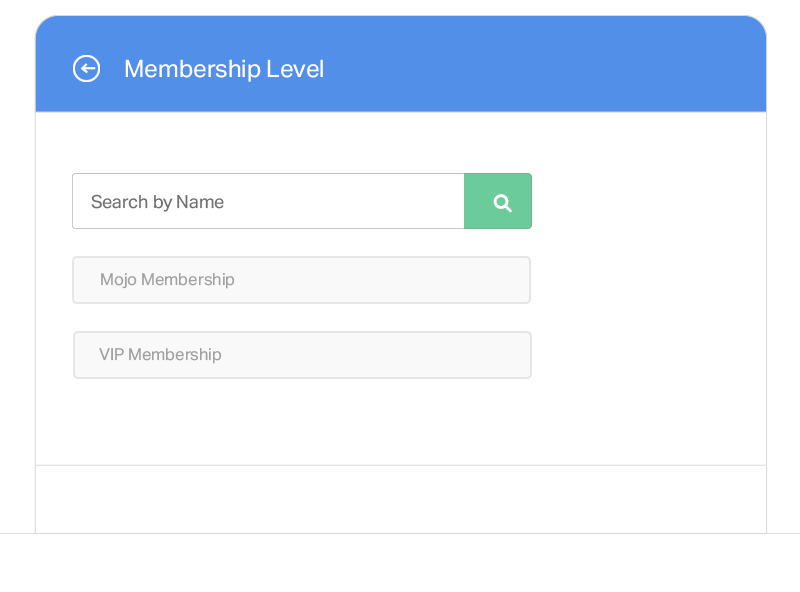800x592 pixels.
Task: Click the magnifying glass search icon
Action: pyautogui.click(x=503, y=203)
